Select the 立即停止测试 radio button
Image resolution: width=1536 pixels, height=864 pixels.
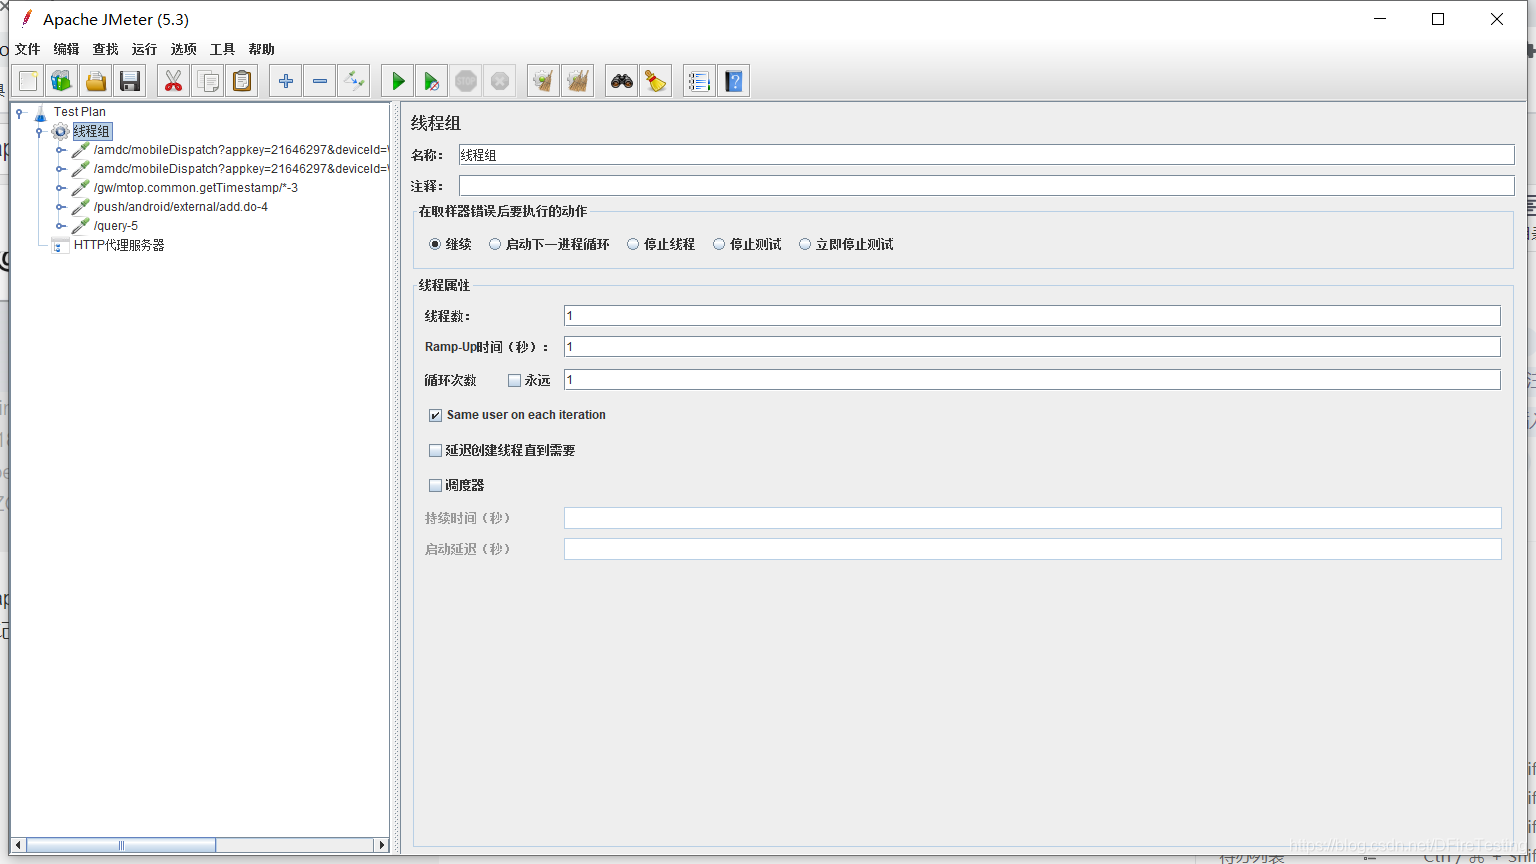[805, 244]
